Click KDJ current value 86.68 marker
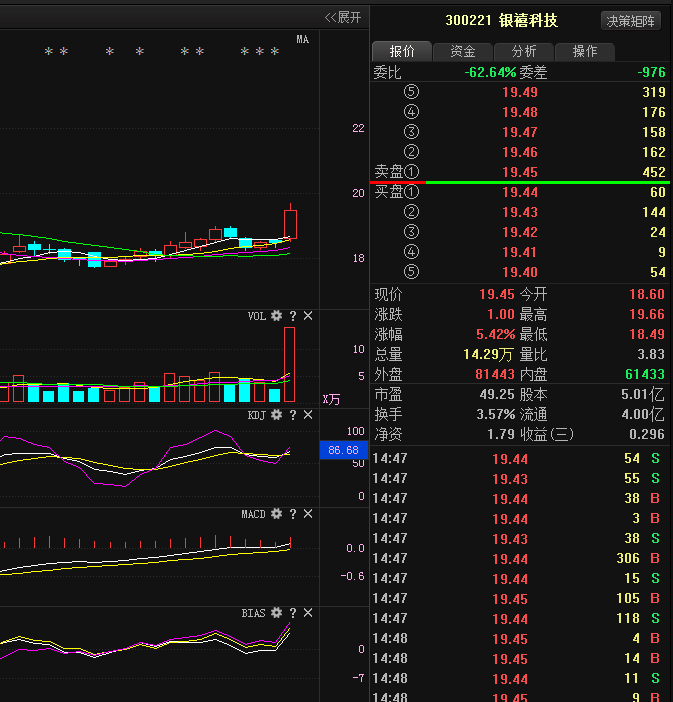673x702 pixels. point(343,450)
